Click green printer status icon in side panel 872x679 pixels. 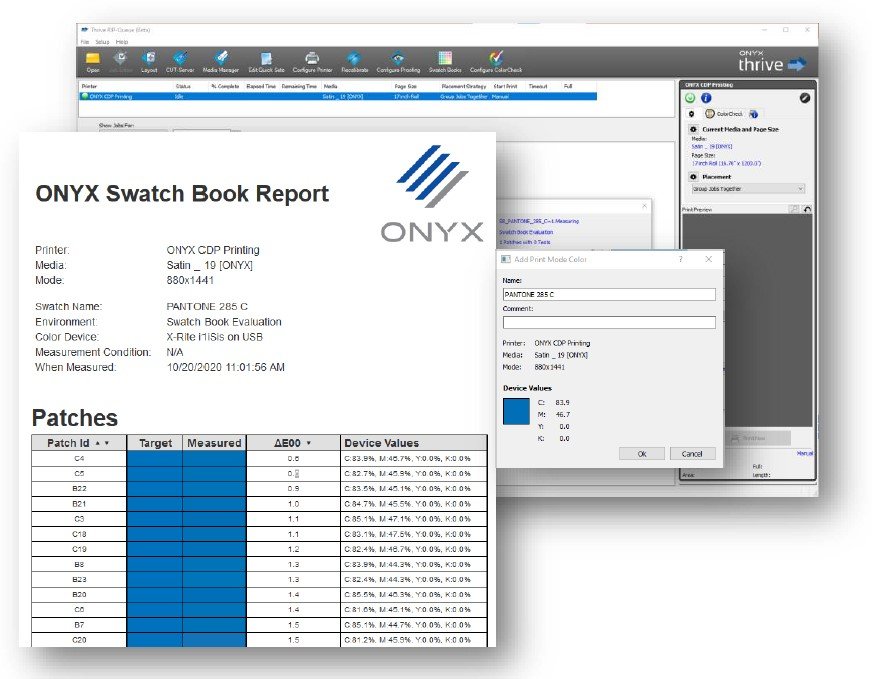690,98
